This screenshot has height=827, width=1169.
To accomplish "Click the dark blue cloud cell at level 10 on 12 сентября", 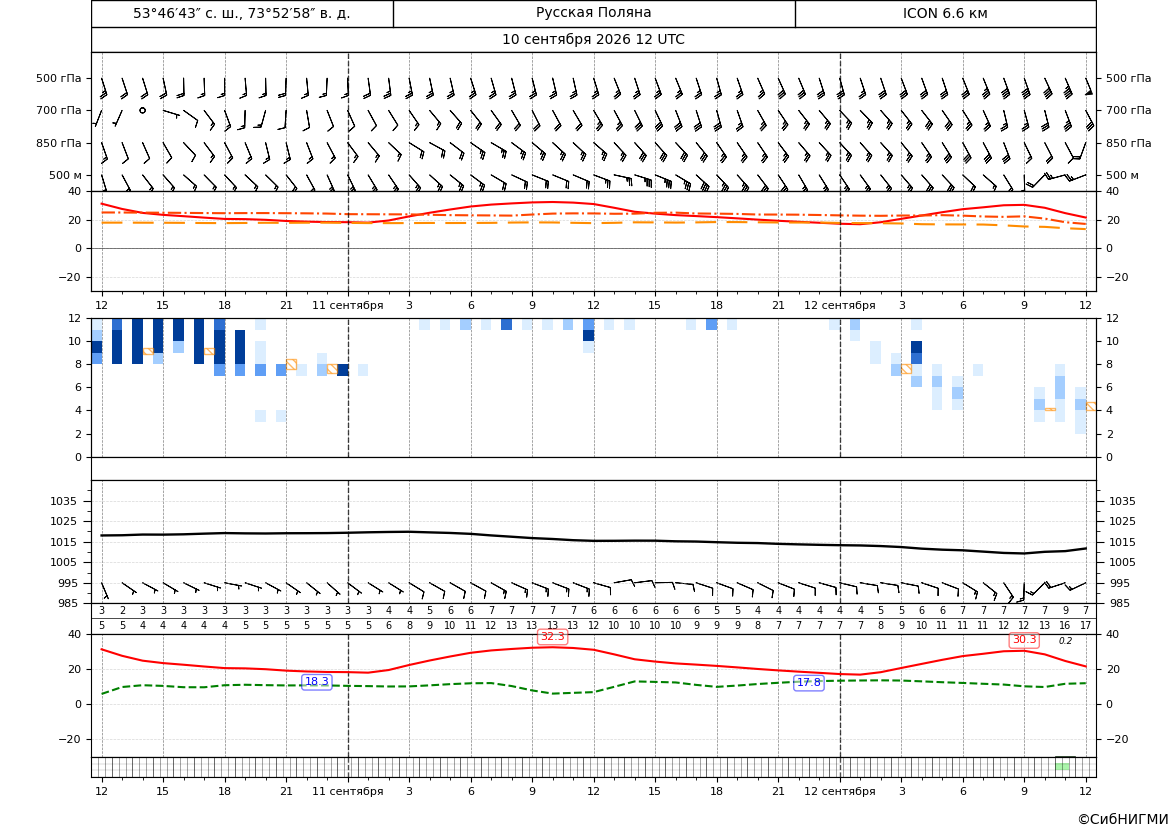I will pos(916,347).
